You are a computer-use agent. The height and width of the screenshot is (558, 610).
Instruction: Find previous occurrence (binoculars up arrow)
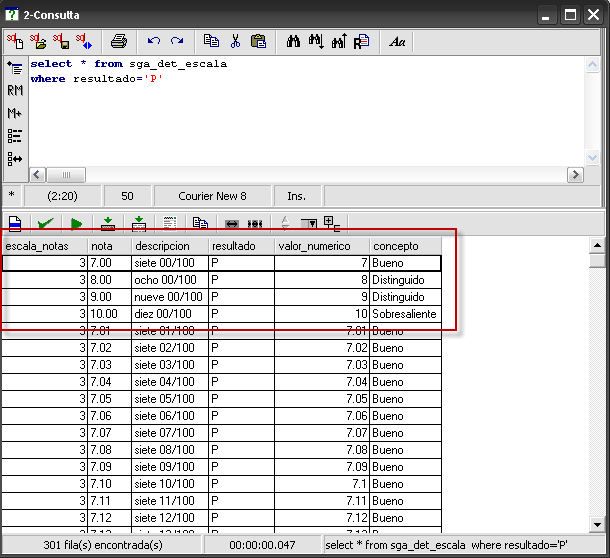pyautogui.click(x=339, y=41)
